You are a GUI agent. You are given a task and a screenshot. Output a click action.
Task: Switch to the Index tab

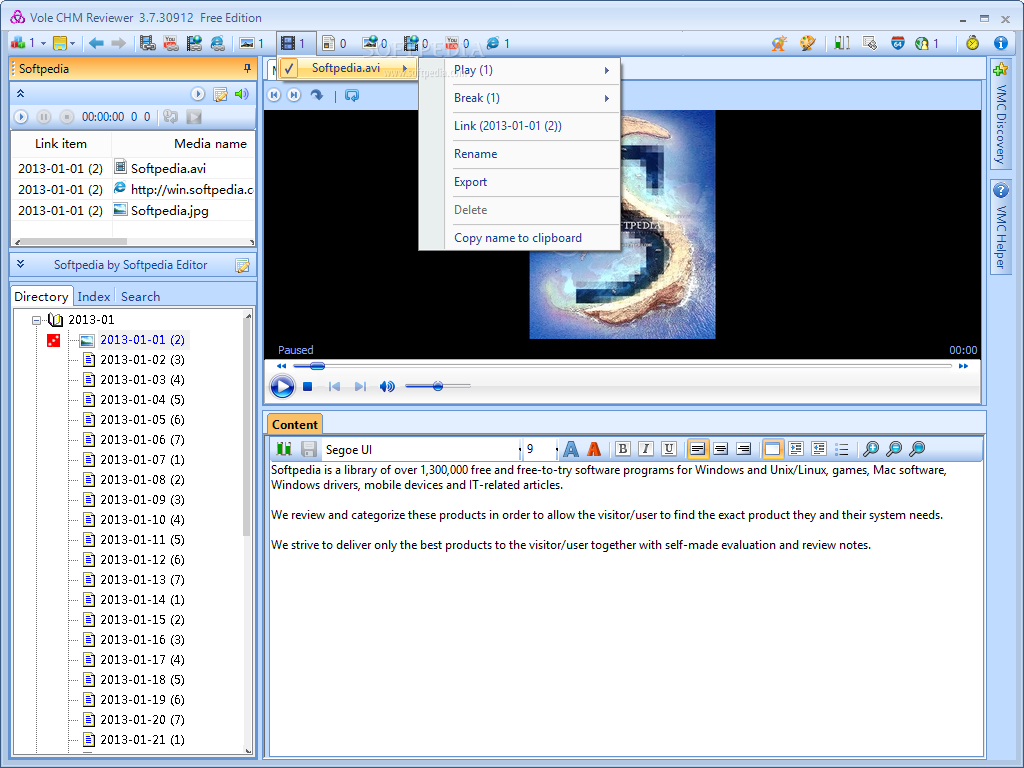click(94, 296)
